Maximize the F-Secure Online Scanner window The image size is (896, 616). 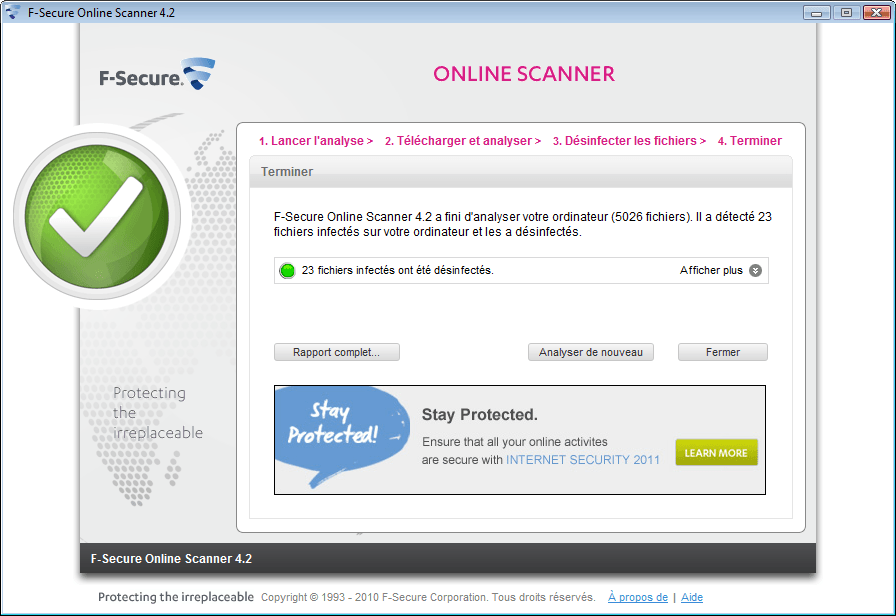coord(846,12)
